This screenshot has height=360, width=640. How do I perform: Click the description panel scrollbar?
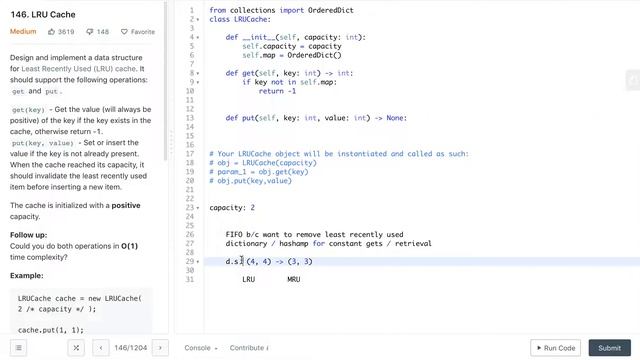pyautogui.click(x=165, y=82)
